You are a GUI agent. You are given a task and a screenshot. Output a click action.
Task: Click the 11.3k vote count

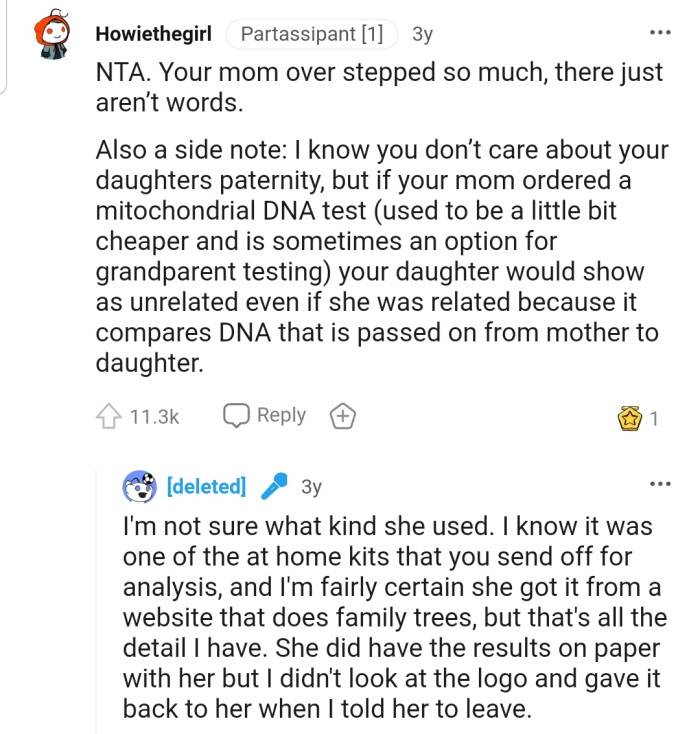(155, 417)
